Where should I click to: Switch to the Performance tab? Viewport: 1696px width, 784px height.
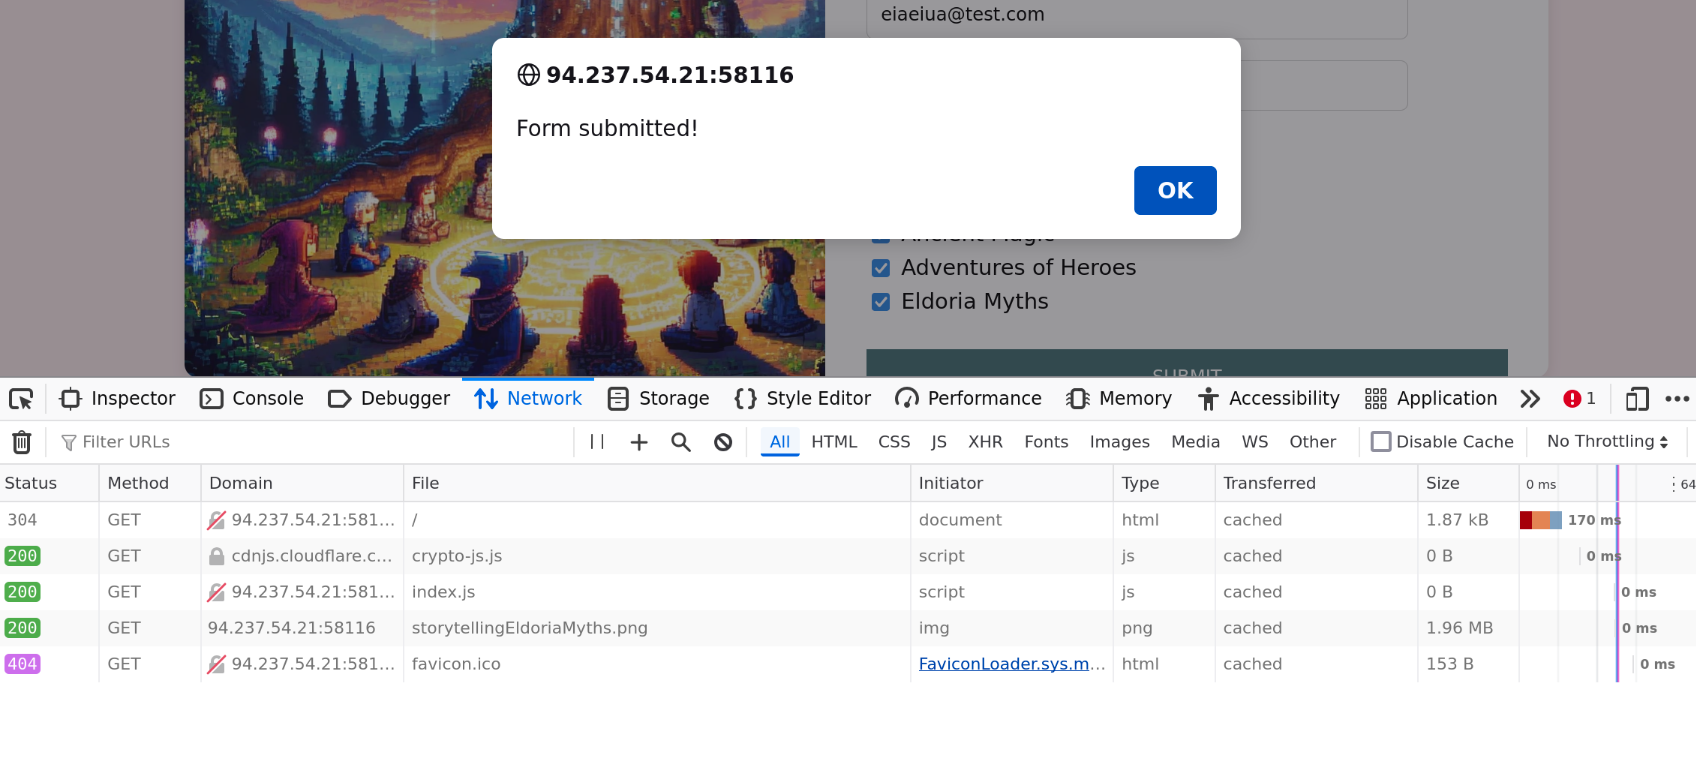click(968, 399)
